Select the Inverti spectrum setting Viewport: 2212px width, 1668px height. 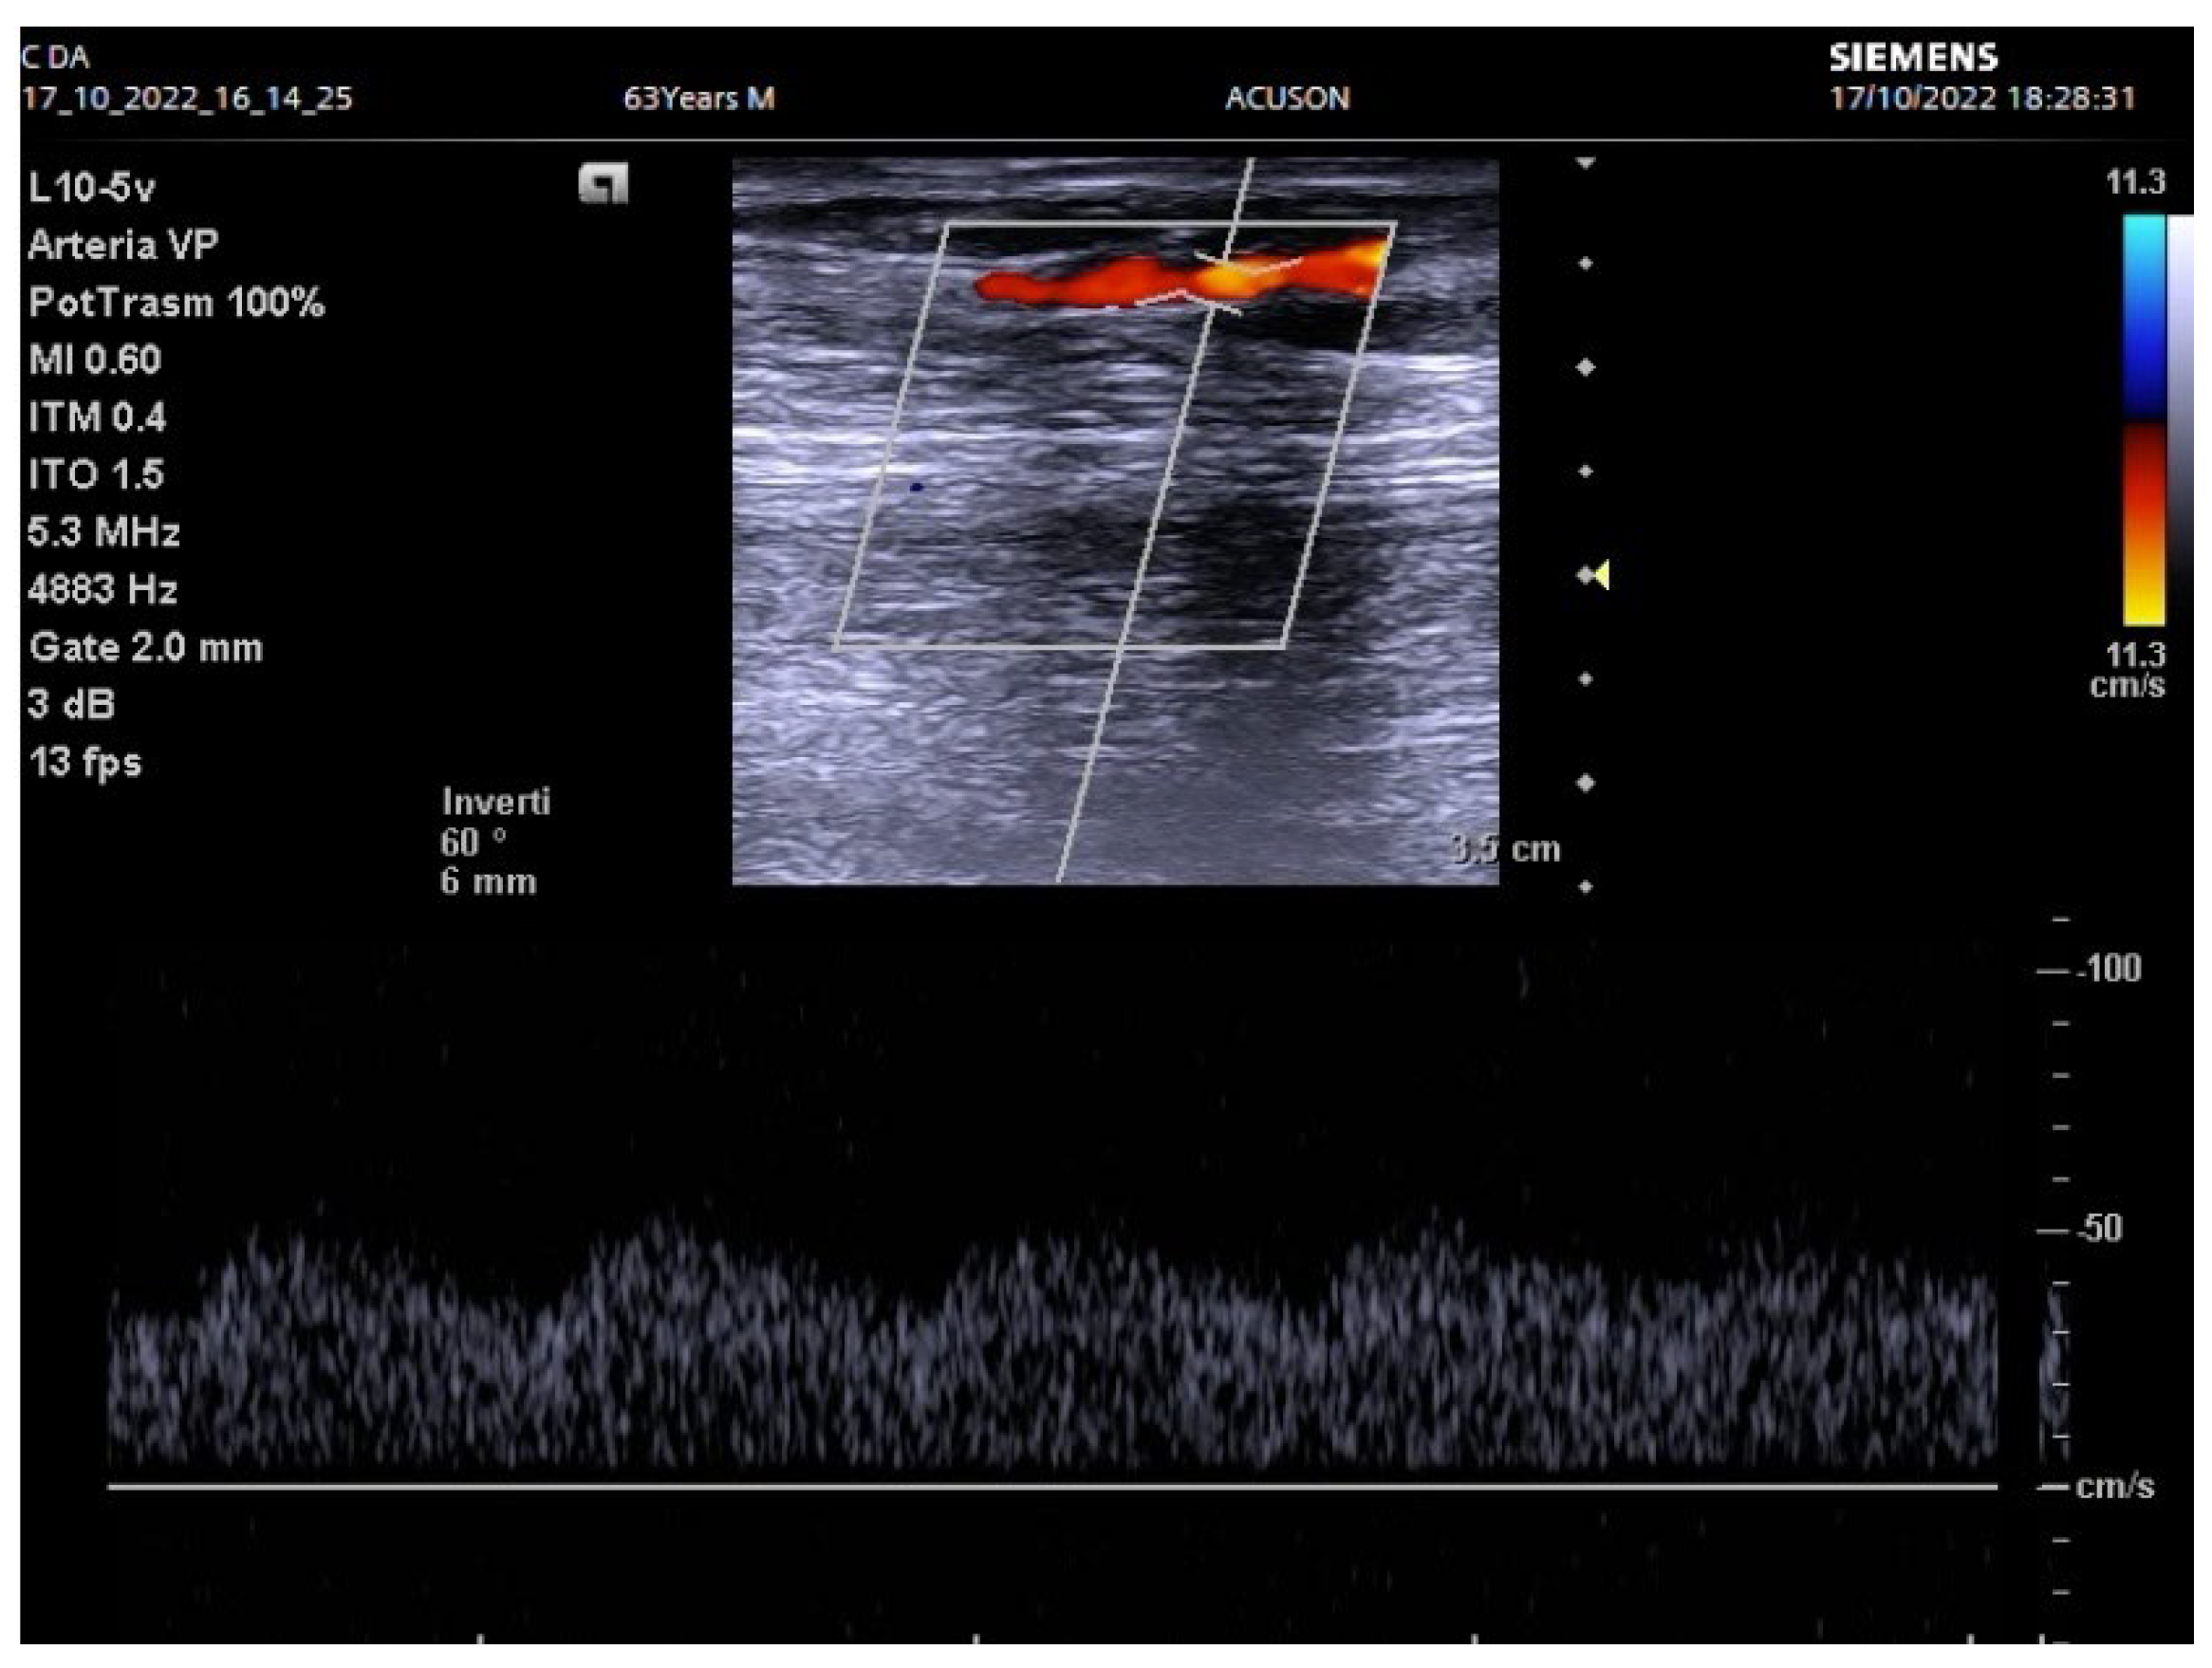tap(496, 801)
